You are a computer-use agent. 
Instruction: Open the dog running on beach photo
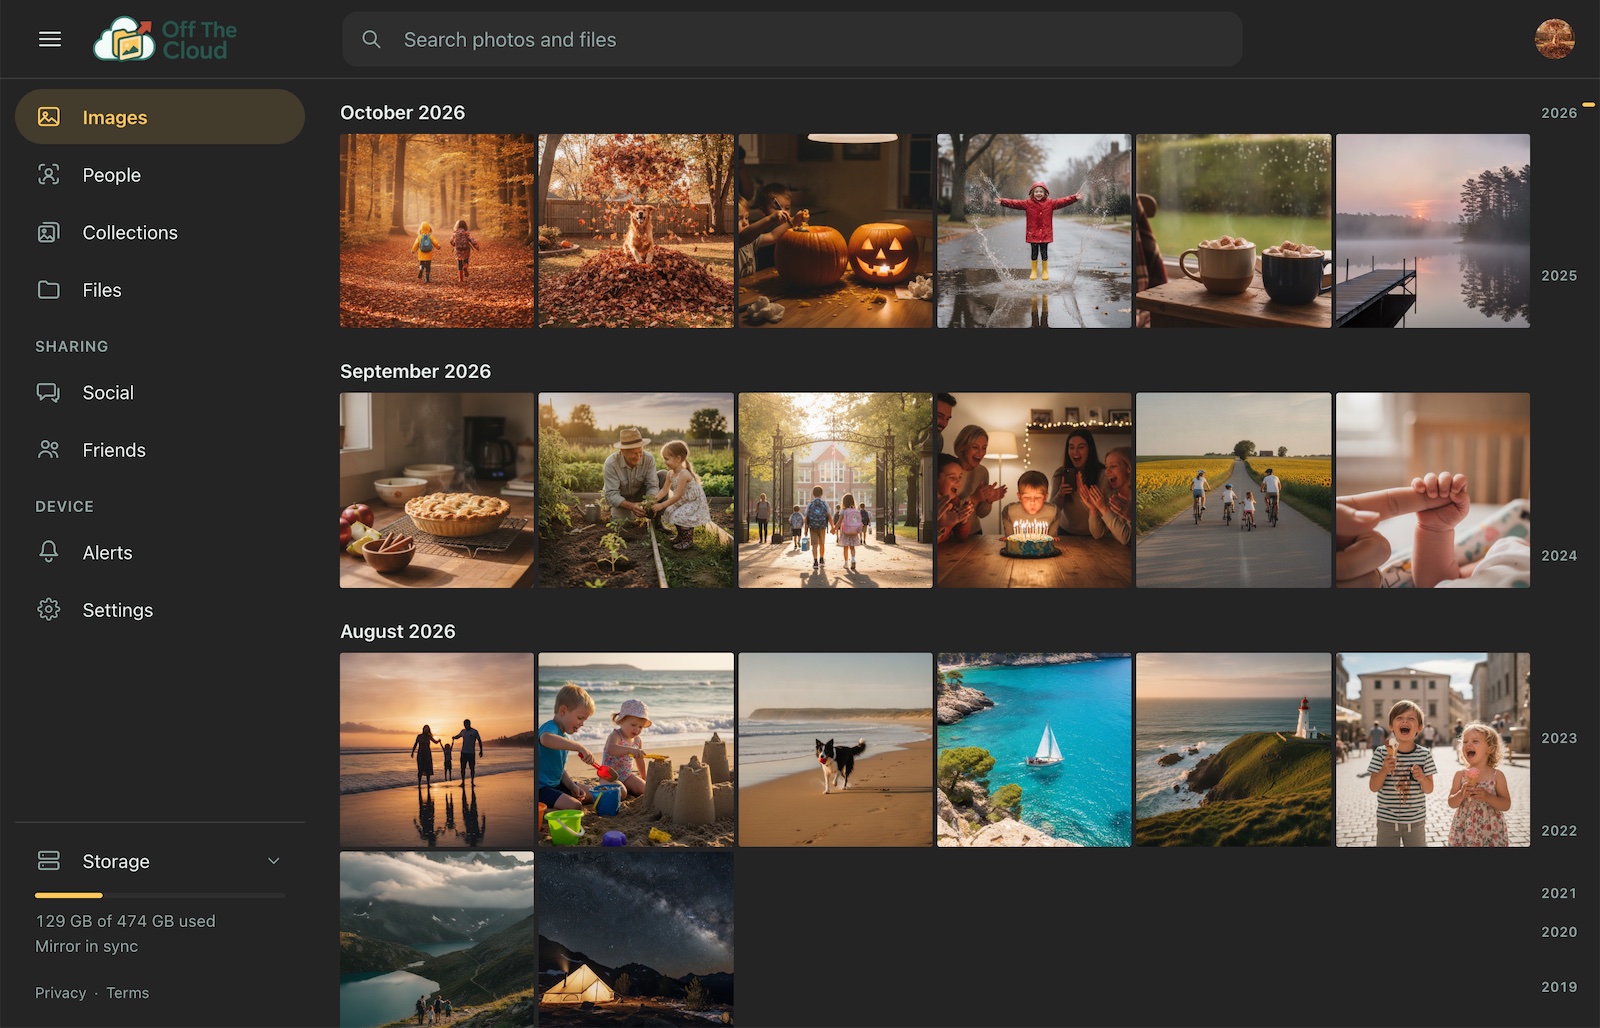click(x=835, y=750)
